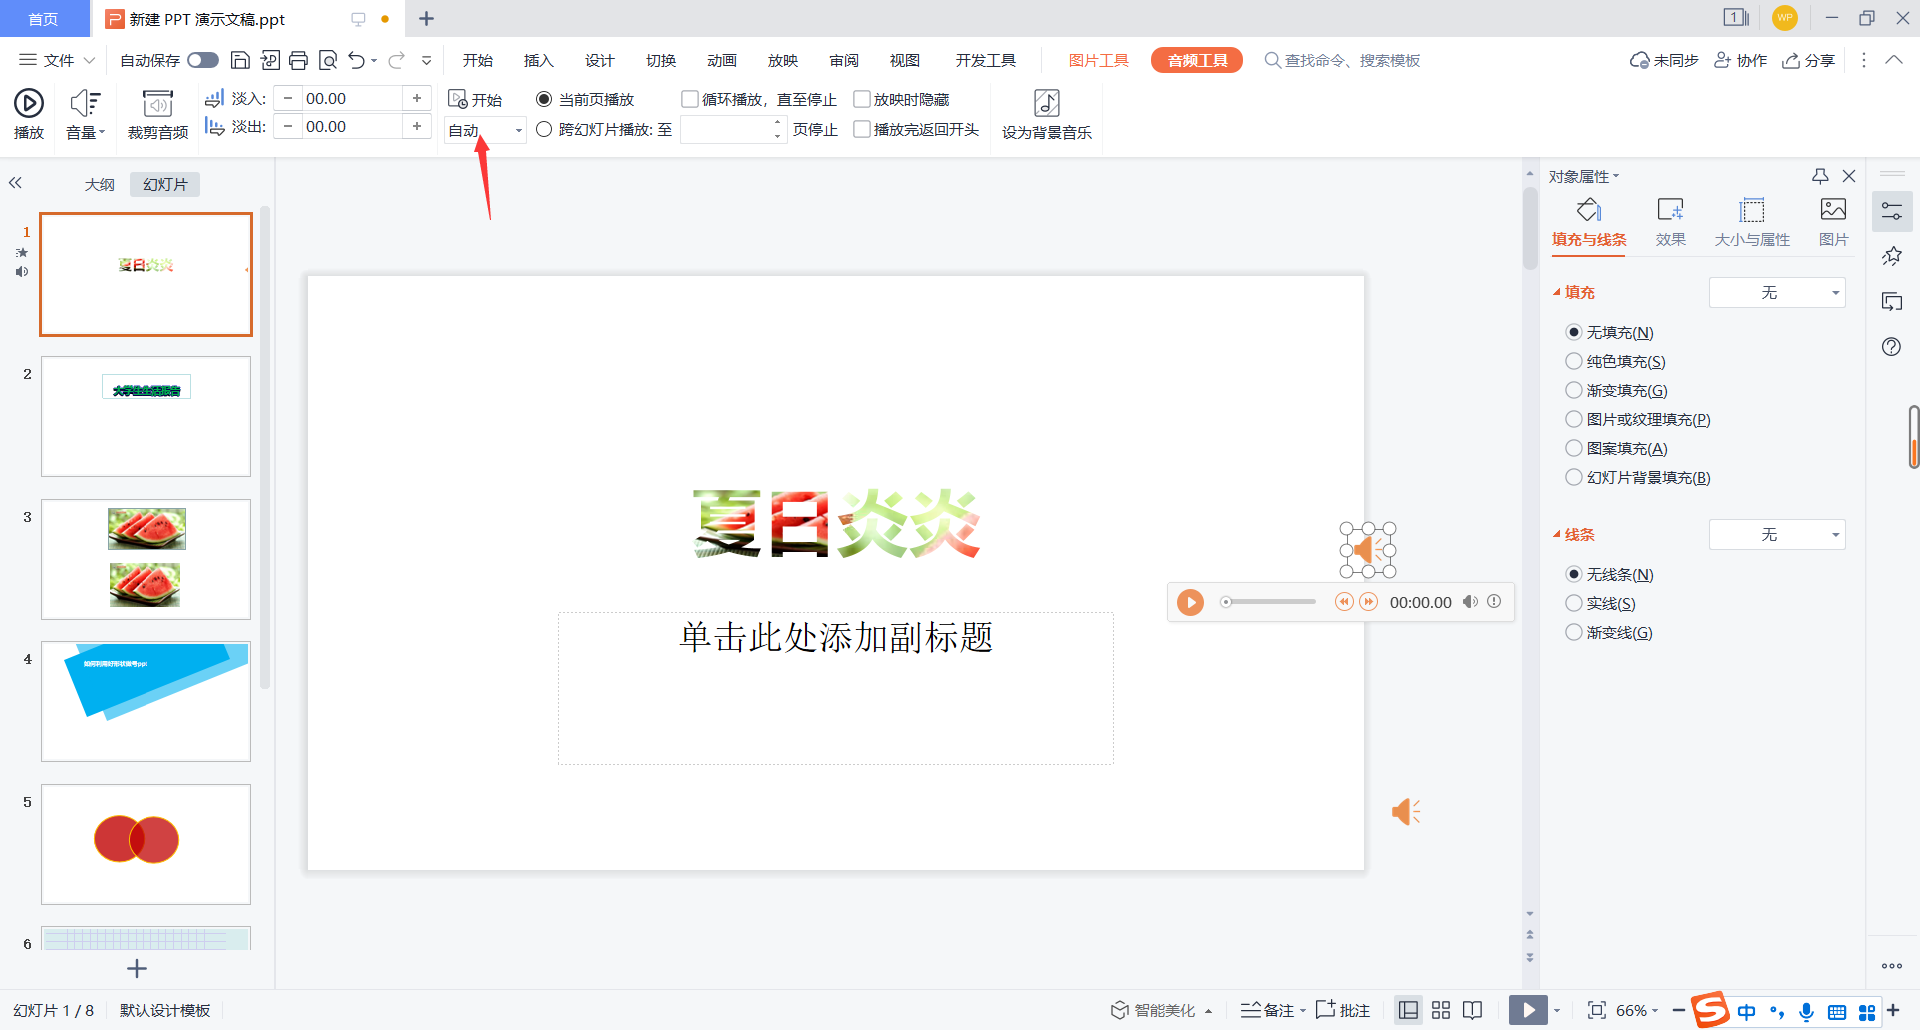Click the orange speaker icon below the slide
The width and height of the screenshot is (1920, 1030).
click(1406, 811)
